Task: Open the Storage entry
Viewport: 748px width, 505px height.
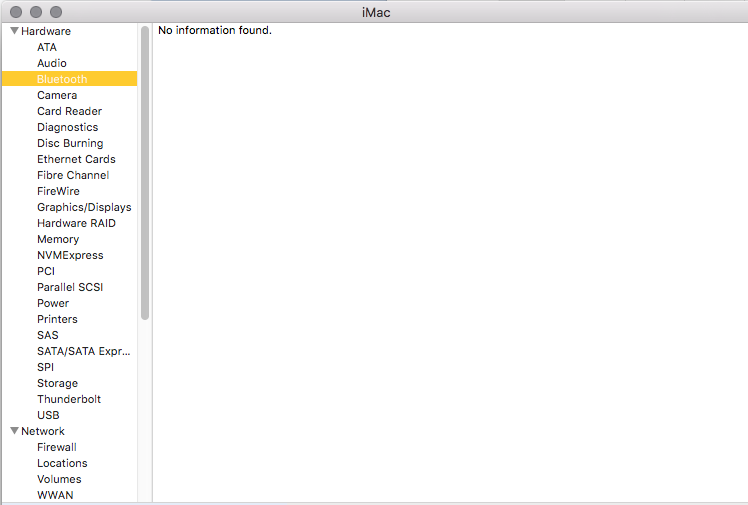Action: click(57, 383)
